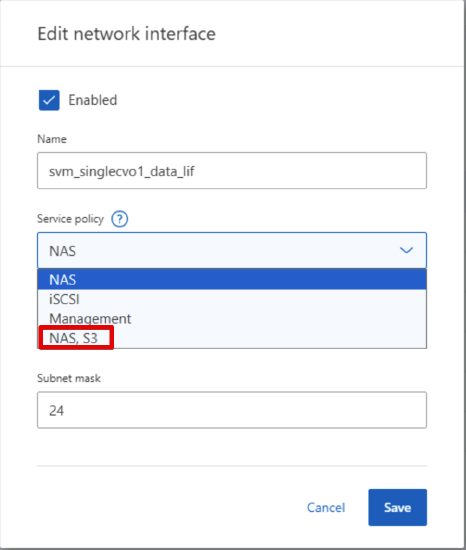This screenshot has height=550, width=466.
Task: Click the checkmark icon beside Enabled
Action: pyautogui.click(x=49, y=100)
